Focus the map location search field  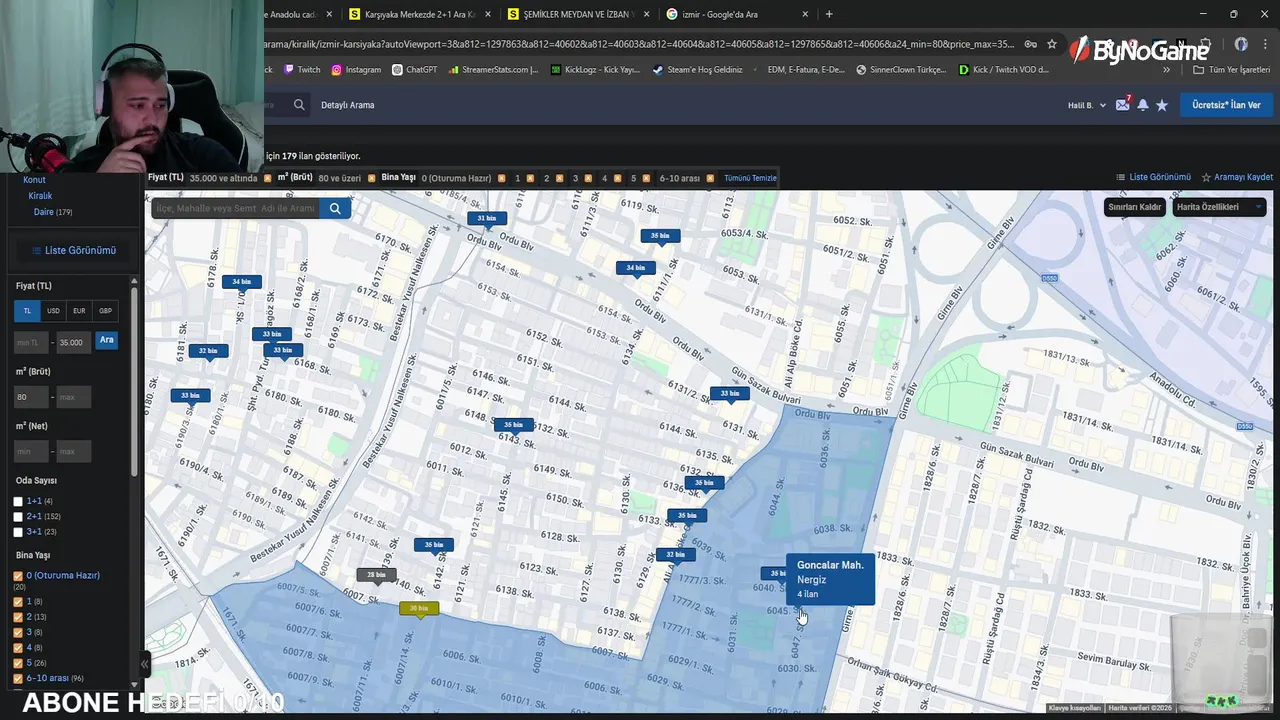(236, 208)
